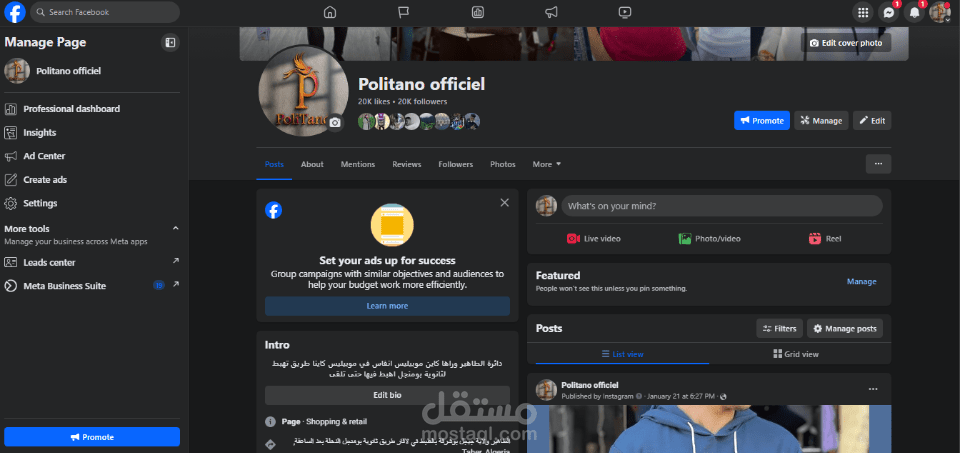
Task: Open Professional dashboard in the sidebar
Action: 92,109
